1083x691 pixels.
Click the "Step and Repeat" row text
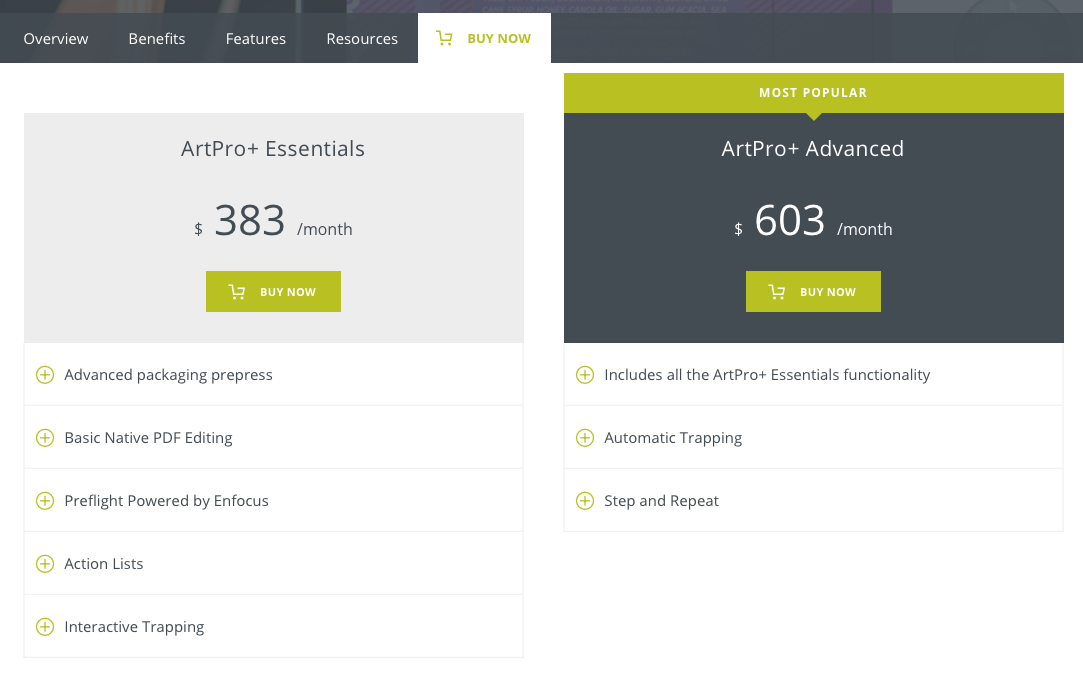click(662, 501)
